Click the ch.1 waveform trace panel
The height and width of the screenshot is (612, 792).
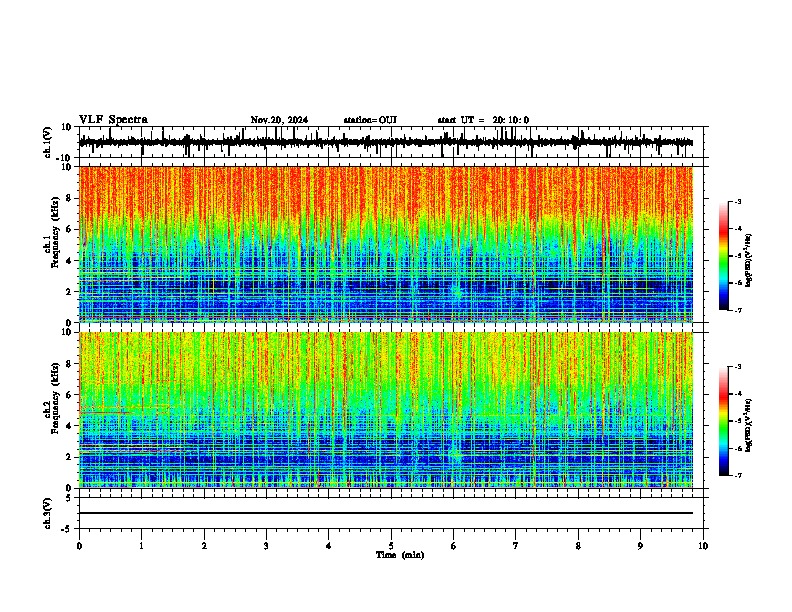[x=391, y=142]
